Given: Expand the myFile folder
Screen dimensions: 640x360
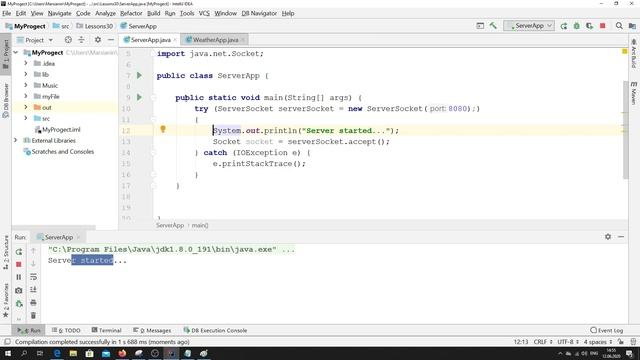Looking at the screenshot, I should 26,96.
